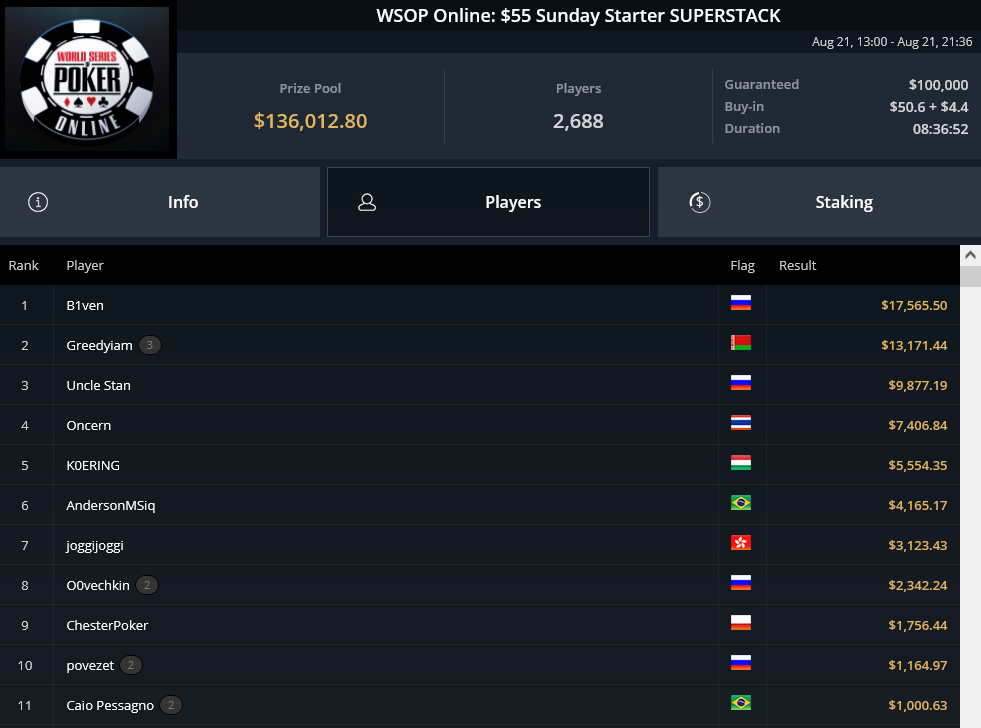The height and width of the screenshot is (728, 981).
Task: Select the Players tab
Action: 488,202
